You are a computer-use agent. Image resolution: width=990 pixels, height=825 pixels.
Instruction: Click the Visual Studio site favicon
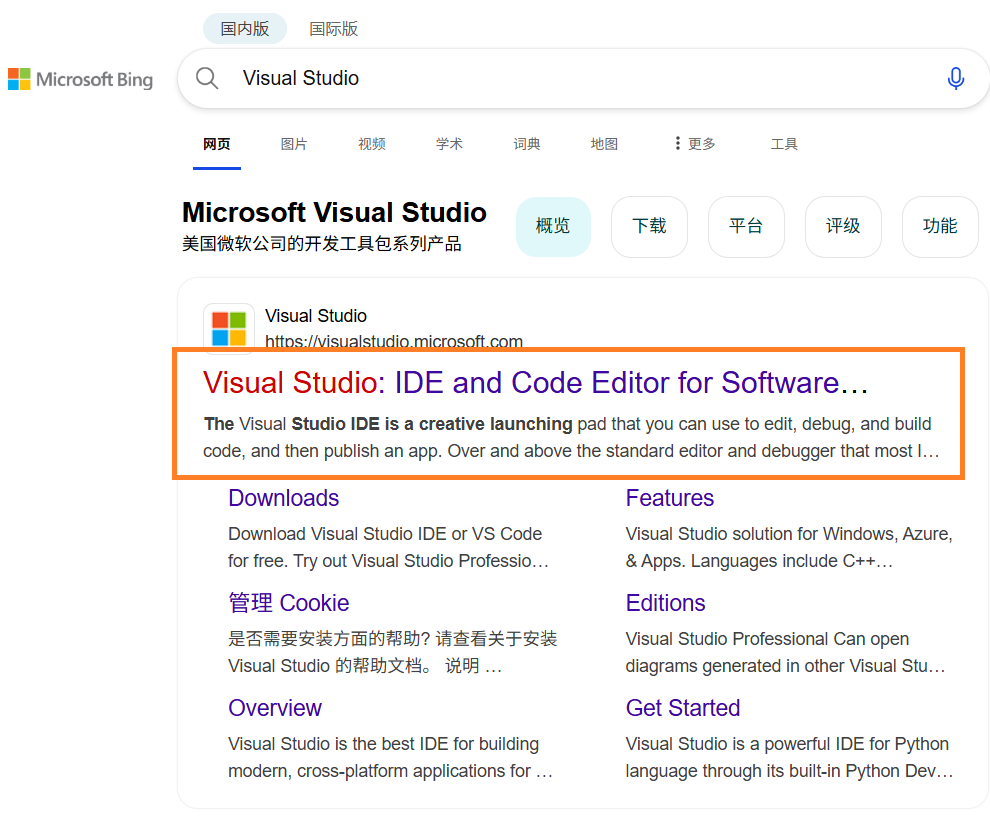229,328
